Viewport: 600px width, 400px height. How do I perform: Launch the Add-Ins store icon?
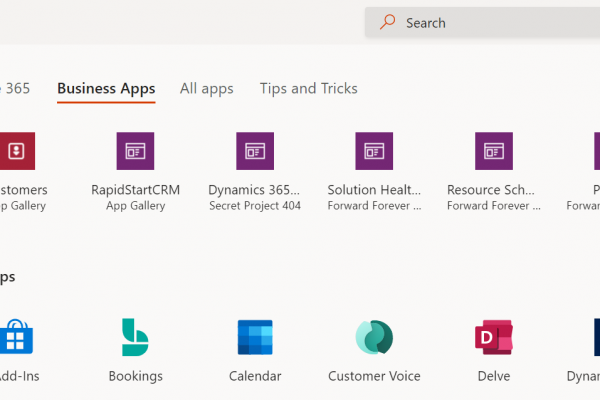(16, 337)
